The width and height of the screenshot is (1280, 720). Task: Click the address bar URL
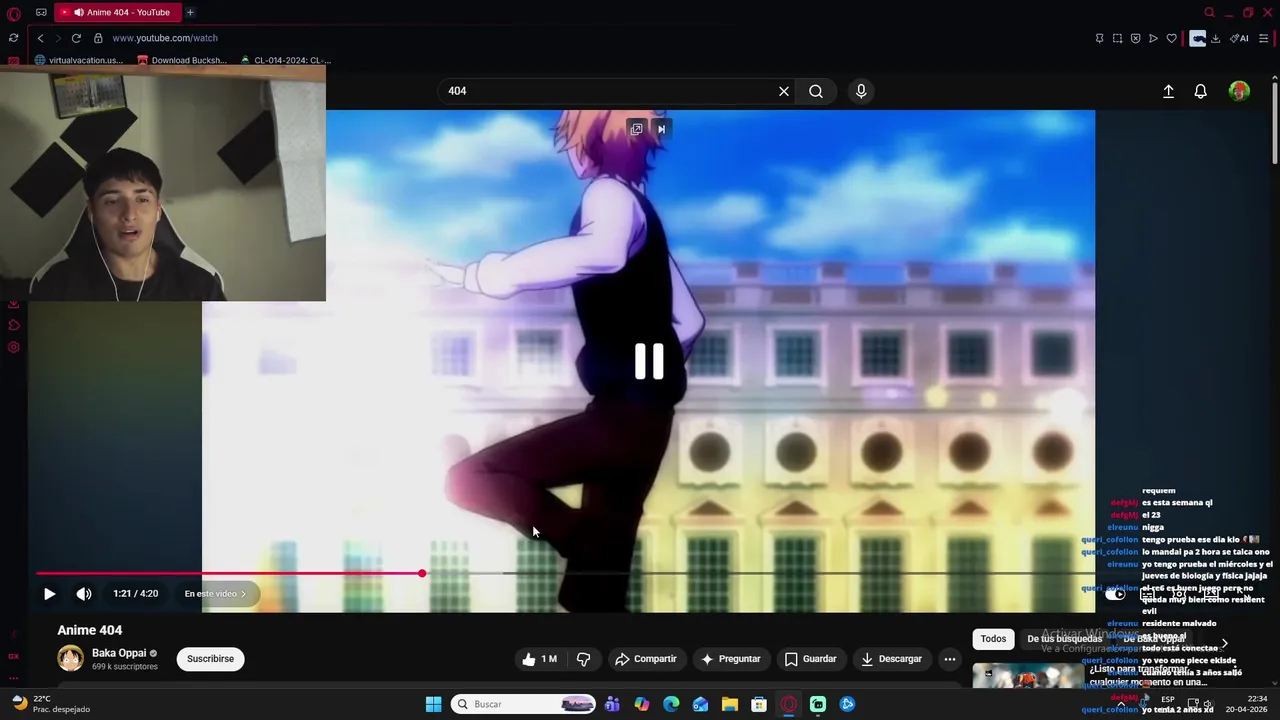tap(165, 38)
